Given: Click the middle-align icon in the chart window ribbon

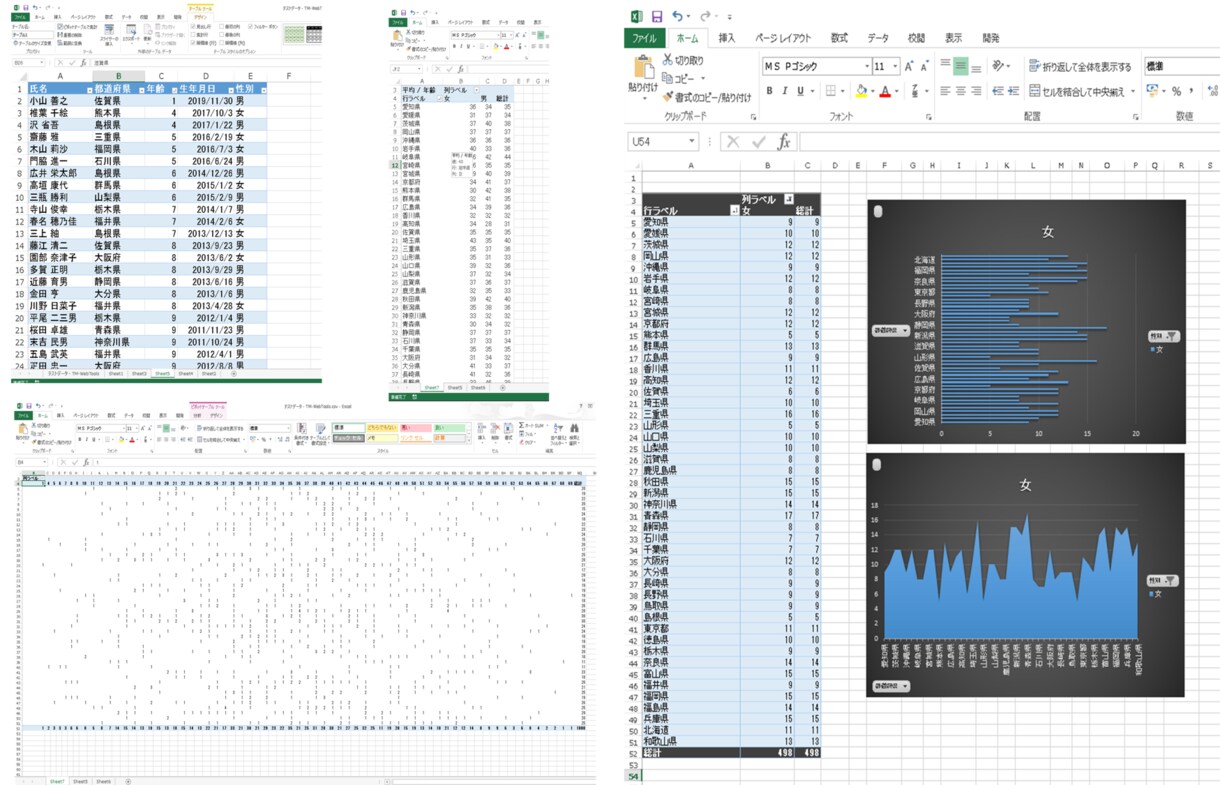Looking at the screenshot, I should coord(961,66).
